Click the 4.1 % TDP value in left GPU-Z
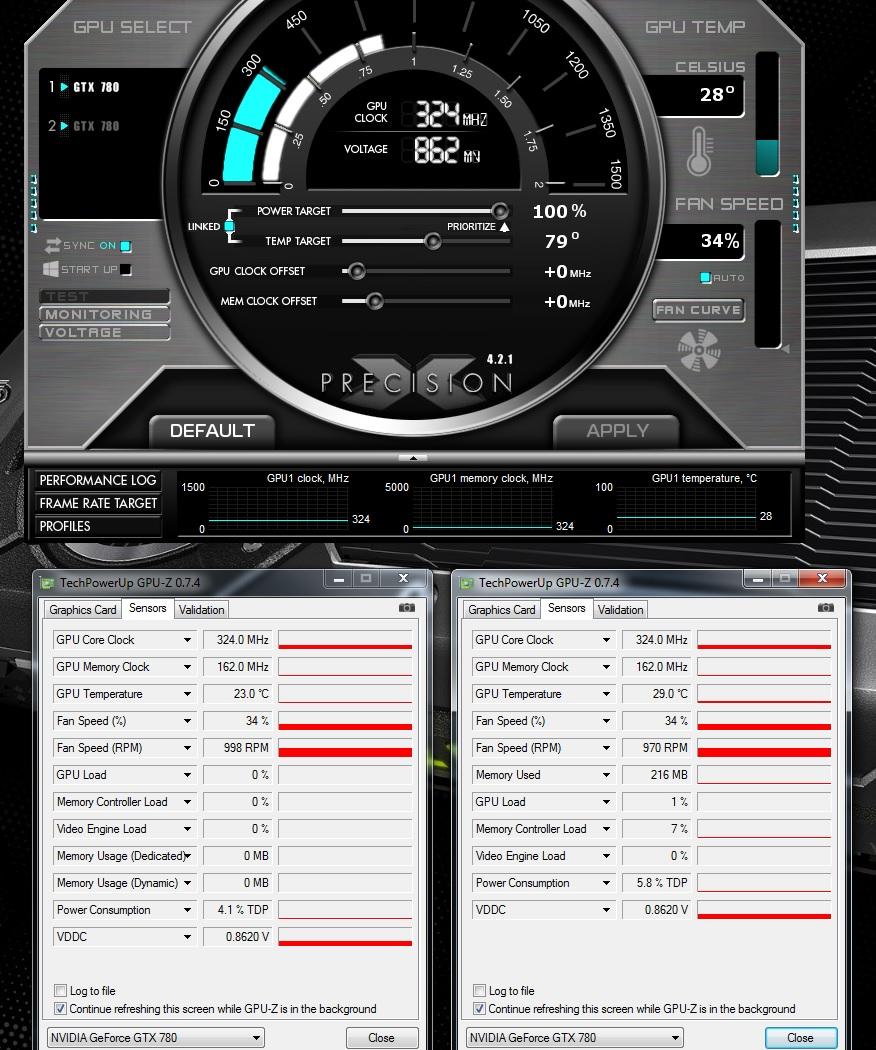 click(x=239, y=910)
